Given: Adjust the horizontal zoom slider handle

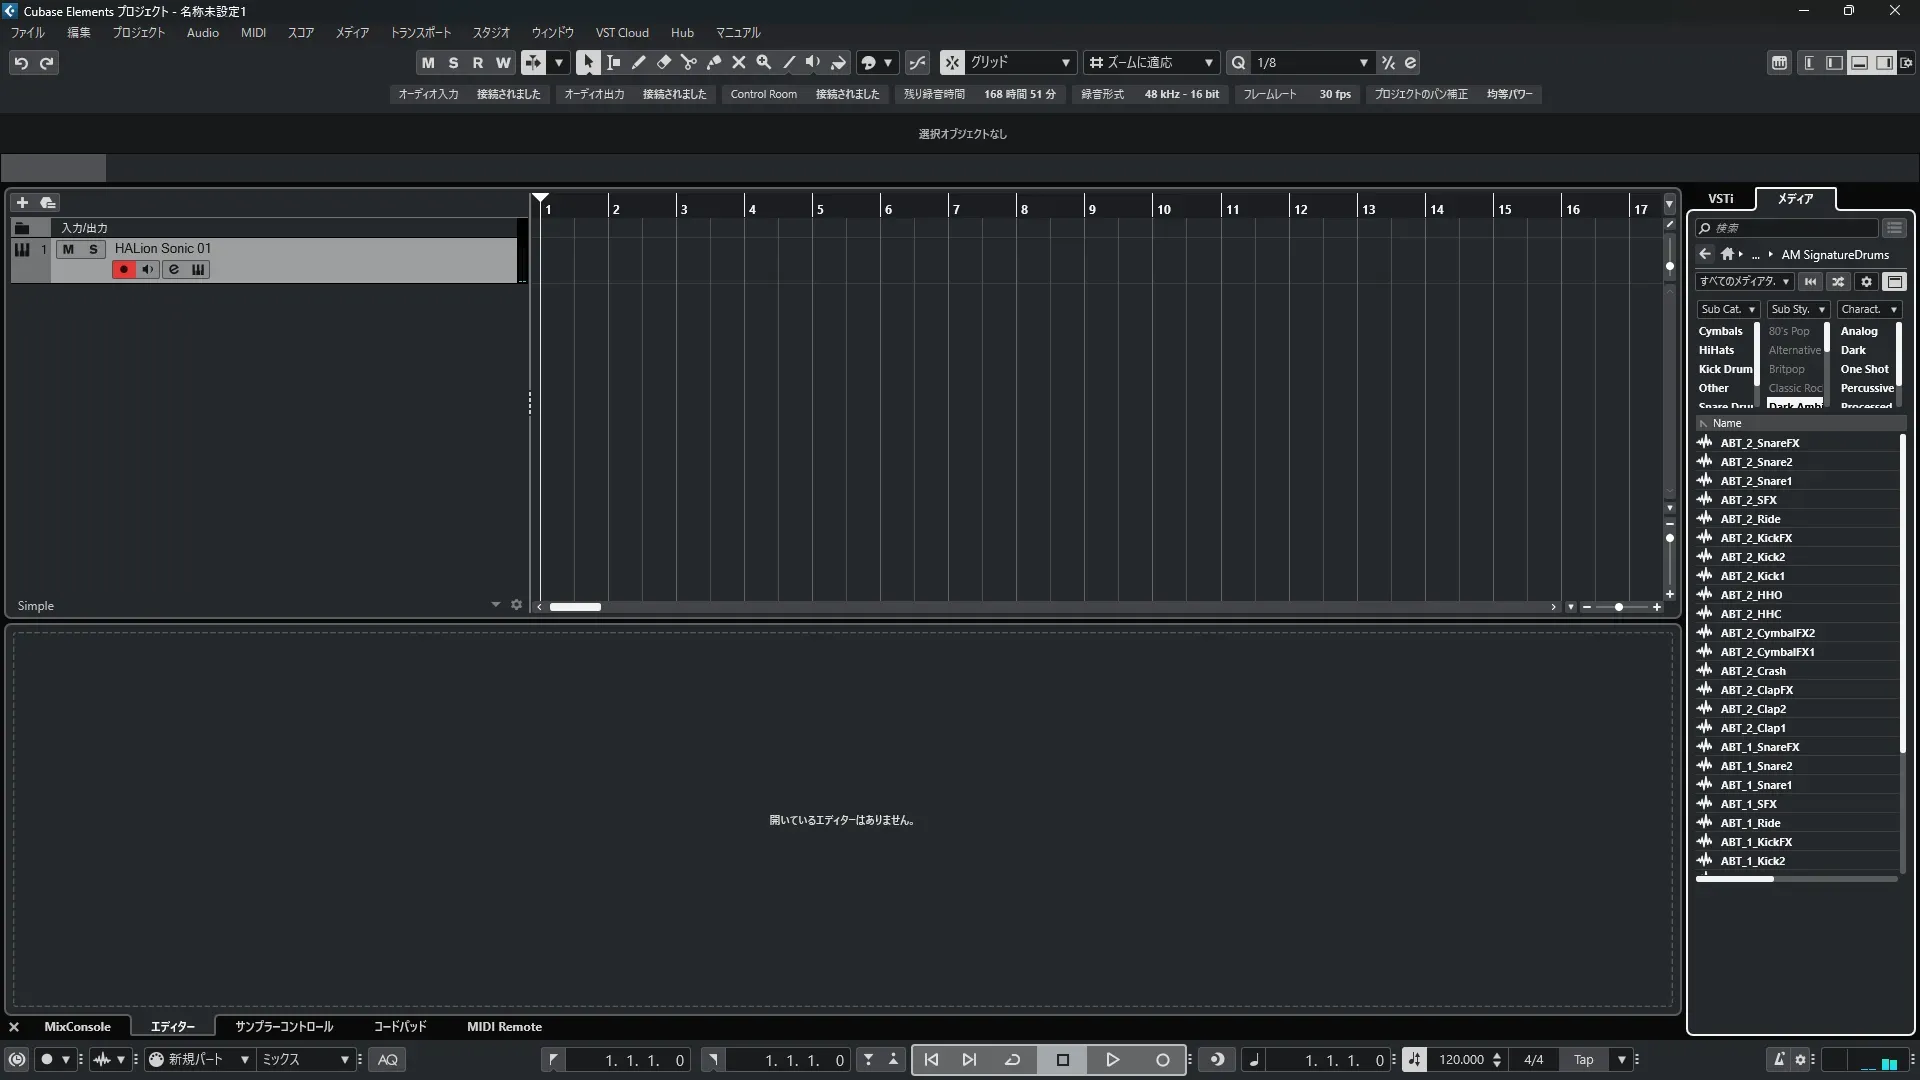Looking at the screenshot, I should (1619, 607).
